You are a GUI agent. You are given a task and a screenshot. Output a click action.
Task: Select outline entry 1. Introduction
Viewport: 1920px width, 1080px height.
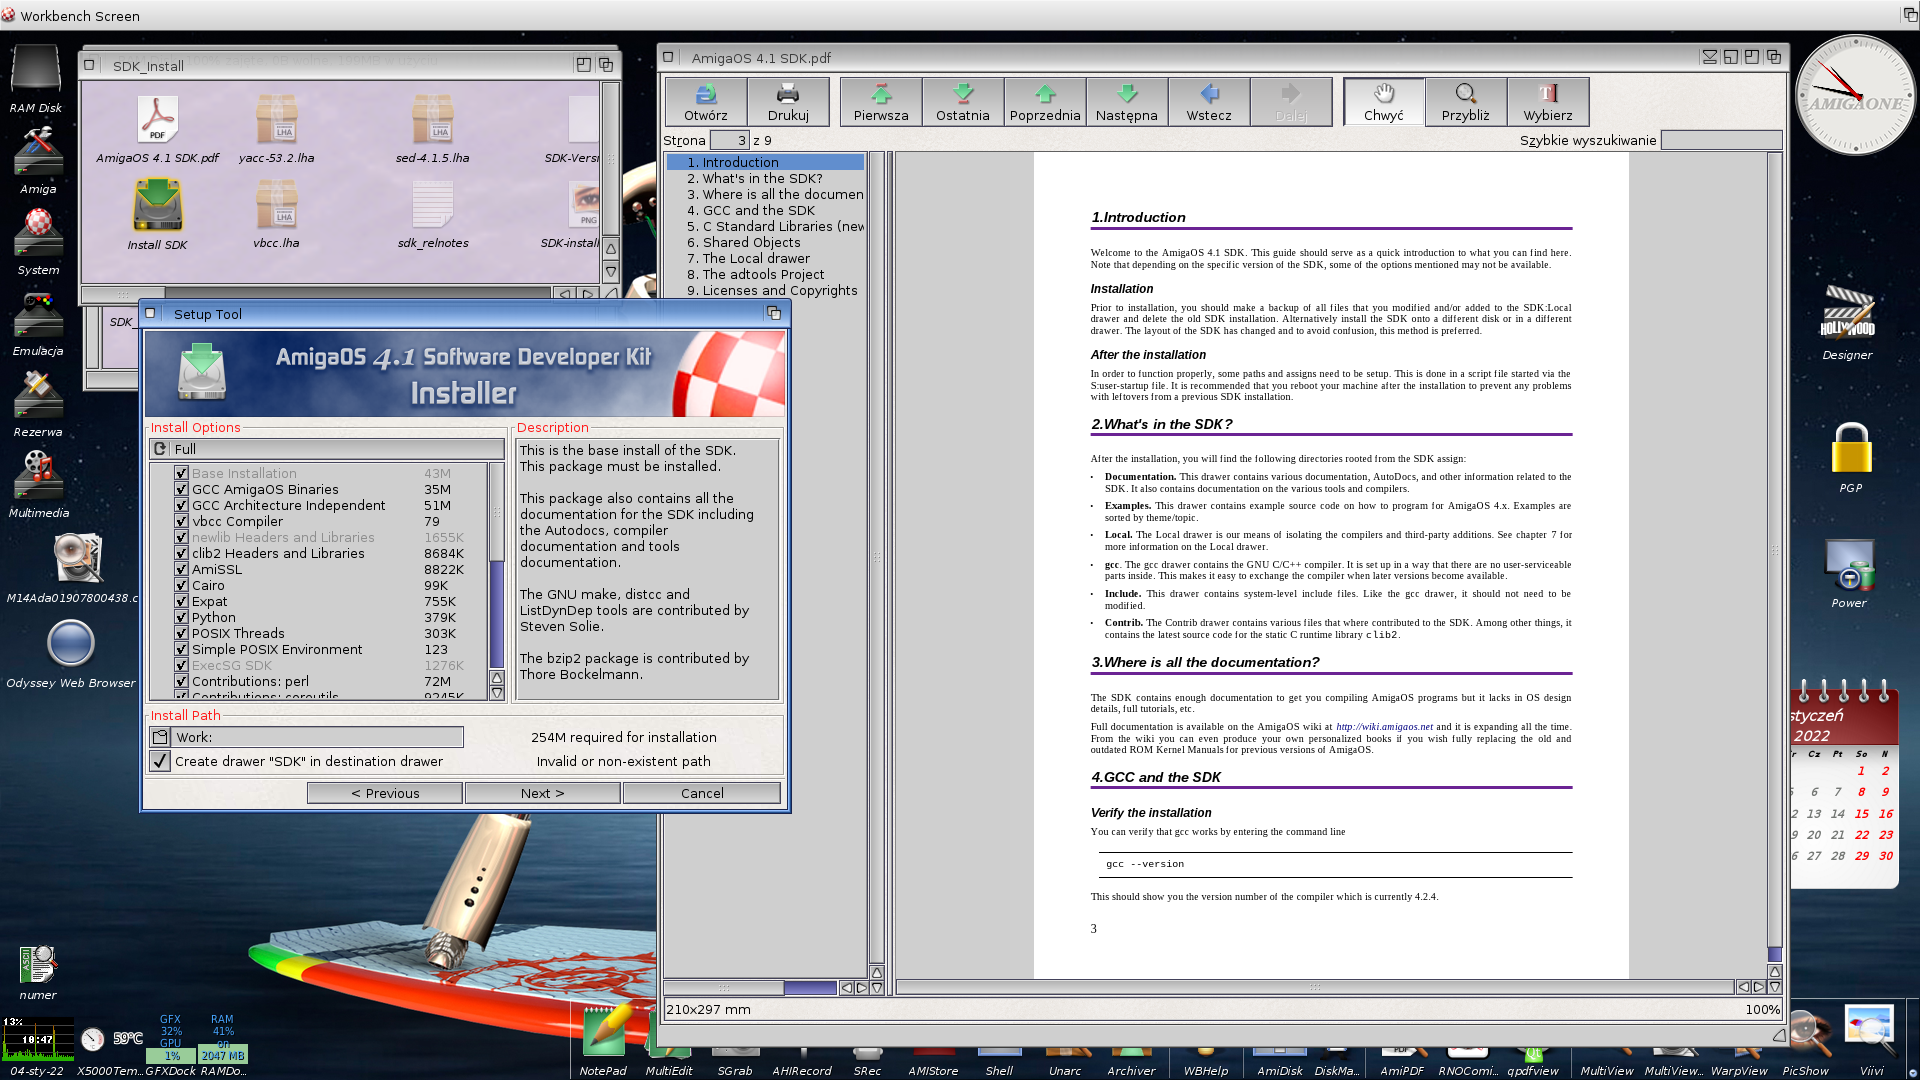(x=766, y=162)
